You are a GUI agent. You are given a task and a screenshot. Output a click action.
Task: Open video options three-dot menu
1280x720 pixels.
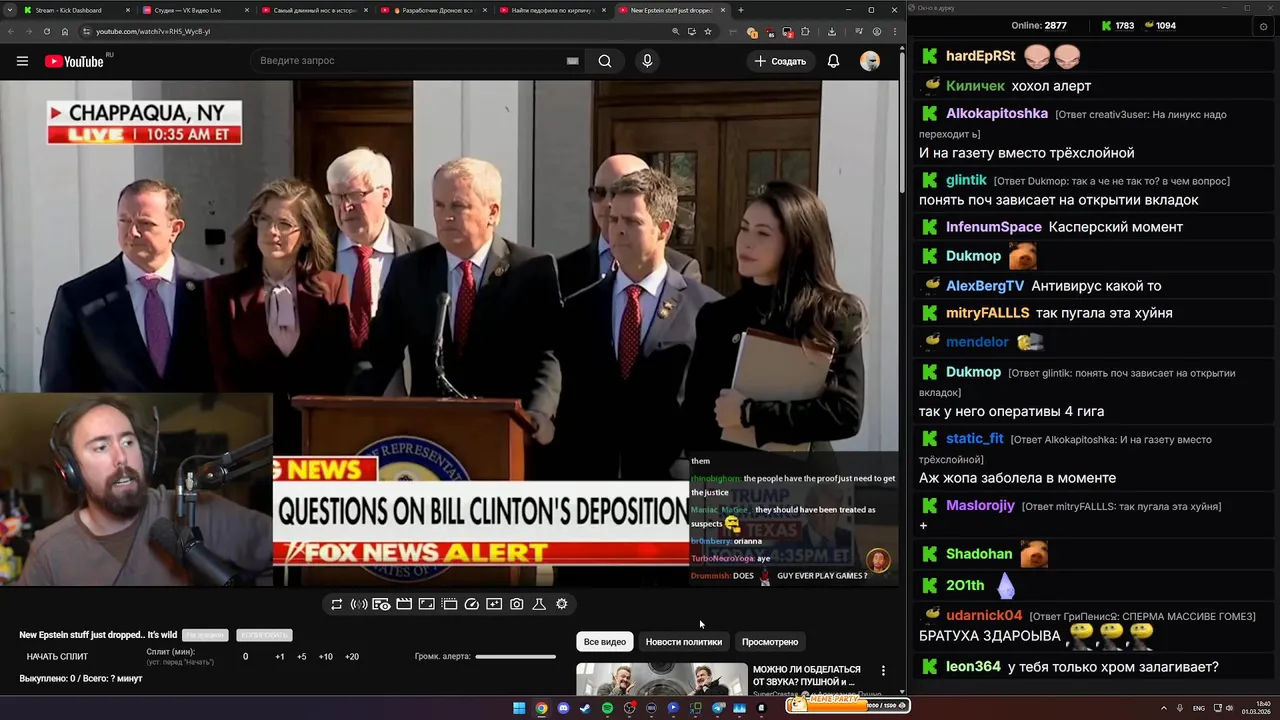(x=883, y=670)
